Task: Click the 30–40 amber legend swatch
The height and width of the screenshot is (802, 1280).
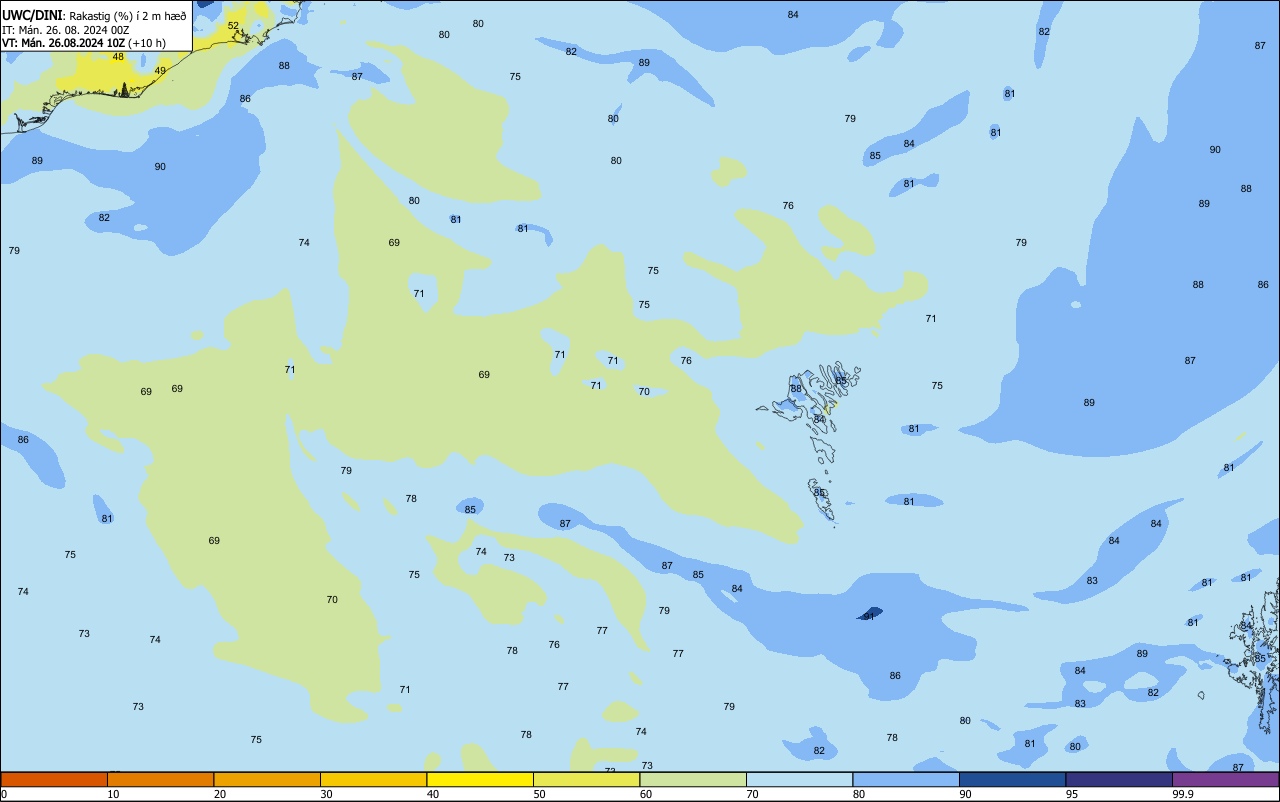Action: point(373,779)
